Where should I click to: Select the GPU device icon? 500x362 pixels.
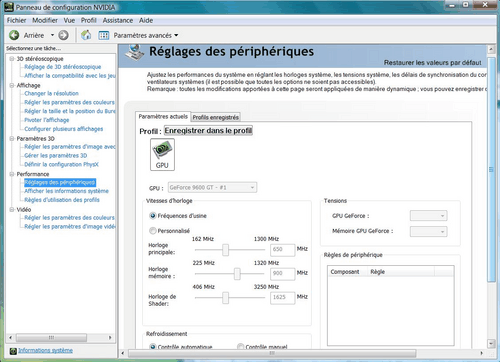(x=162, y=155)
